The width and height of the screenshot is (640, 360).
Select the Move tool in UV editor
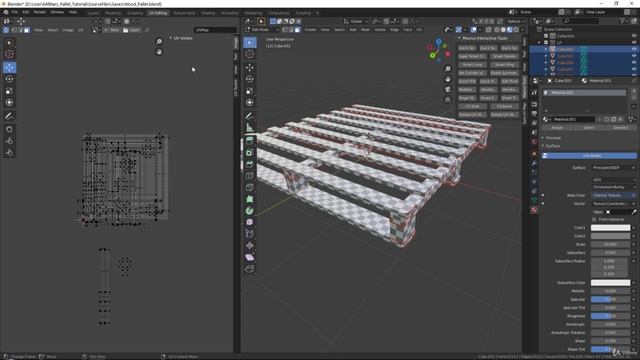point(9,68)
